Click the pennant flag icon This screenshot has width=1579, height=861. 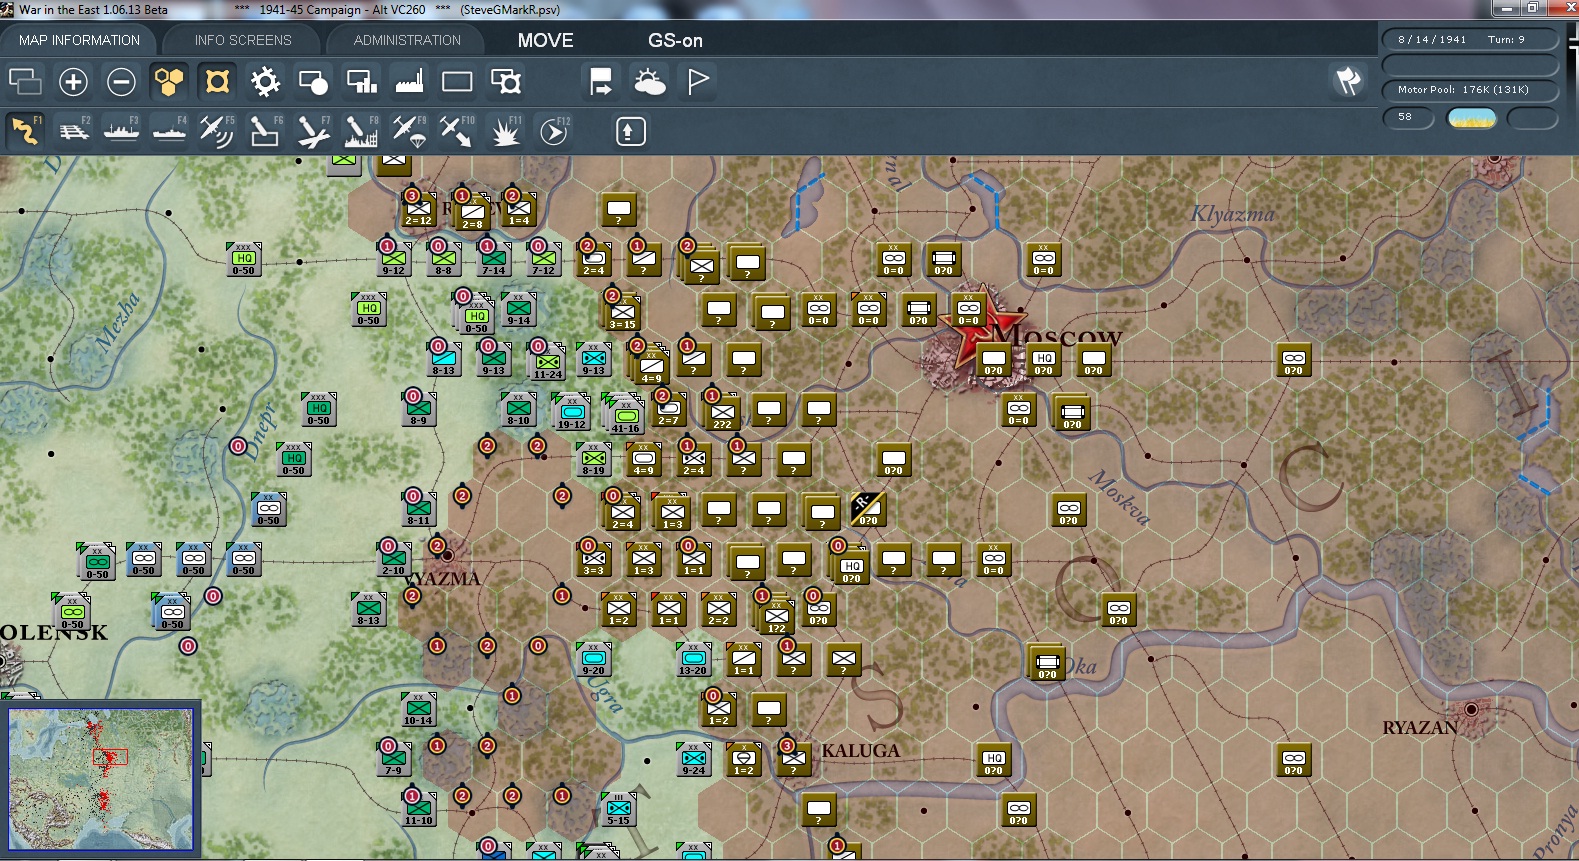[x=698, y=81]
